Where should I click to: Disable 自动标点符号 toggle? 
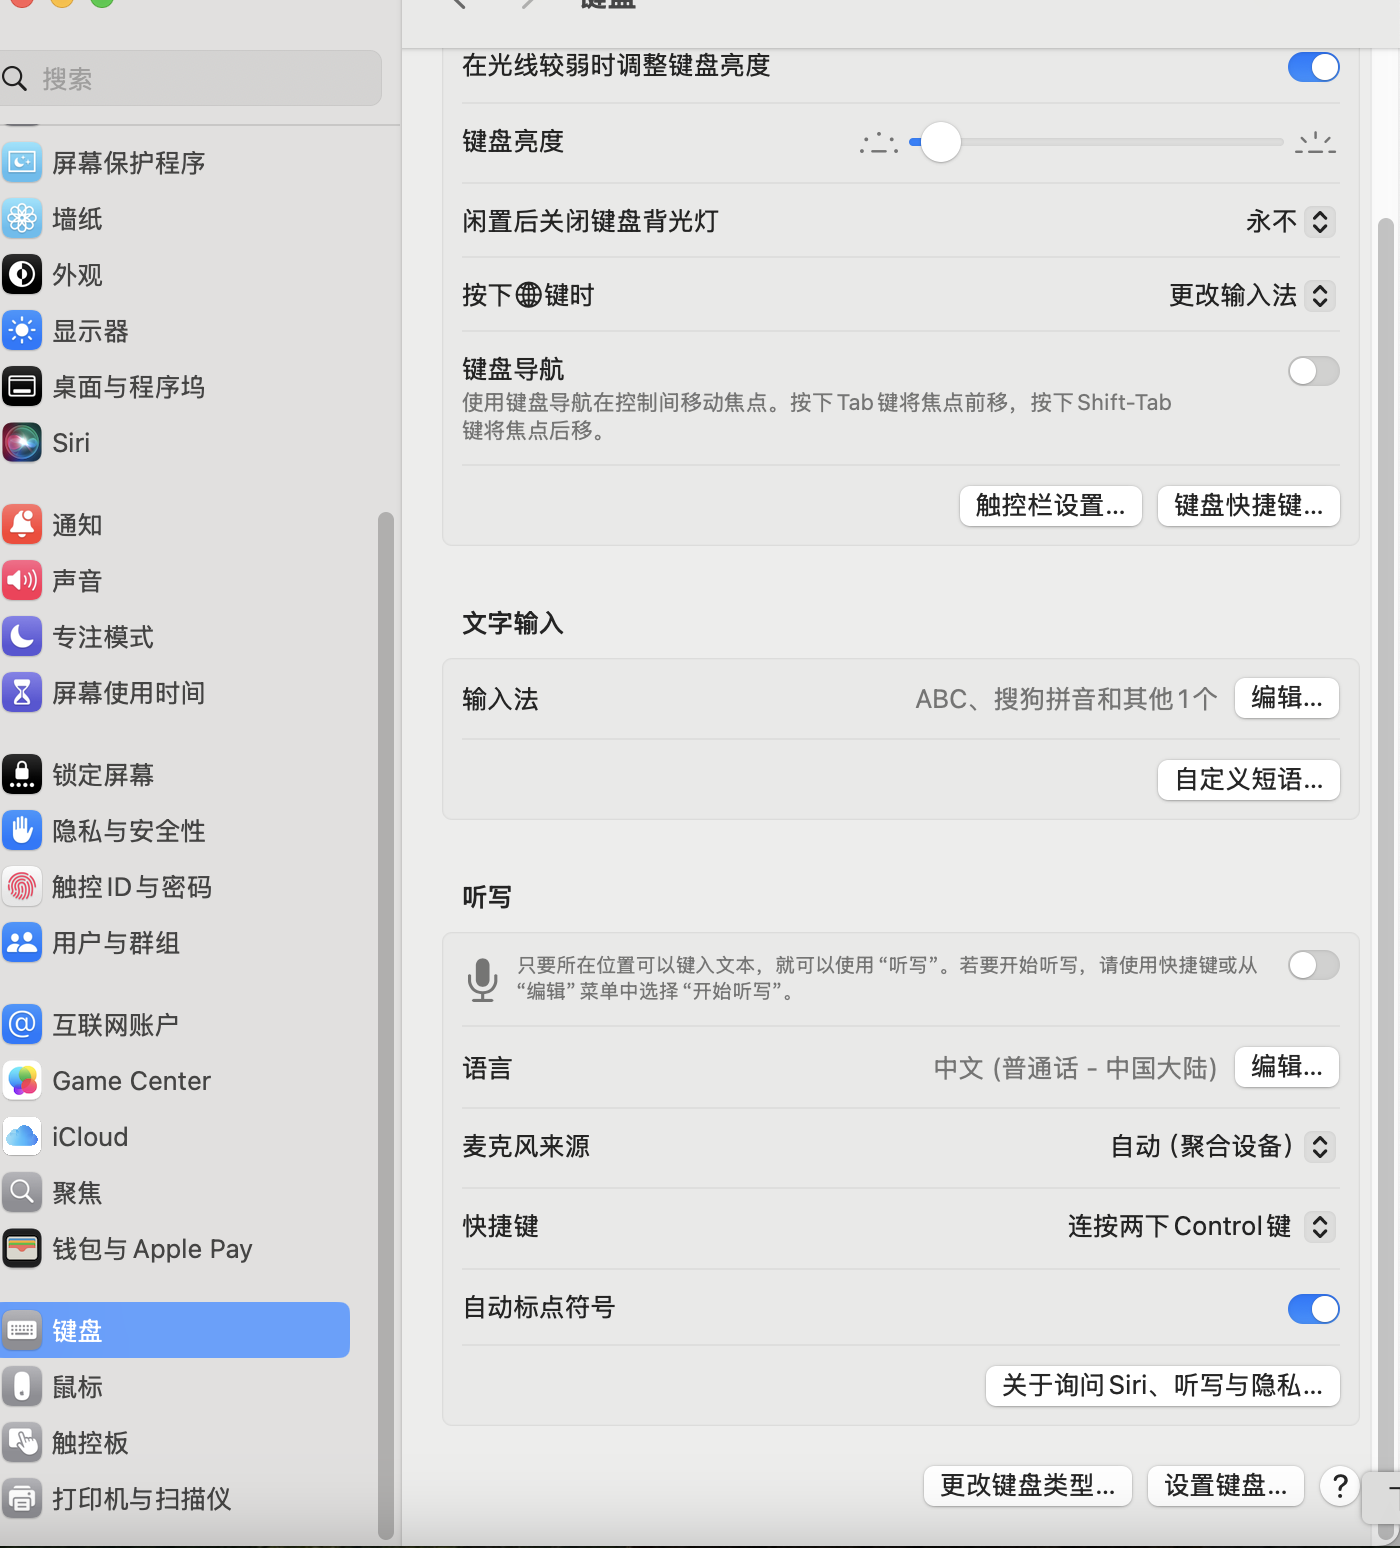1313,1309
